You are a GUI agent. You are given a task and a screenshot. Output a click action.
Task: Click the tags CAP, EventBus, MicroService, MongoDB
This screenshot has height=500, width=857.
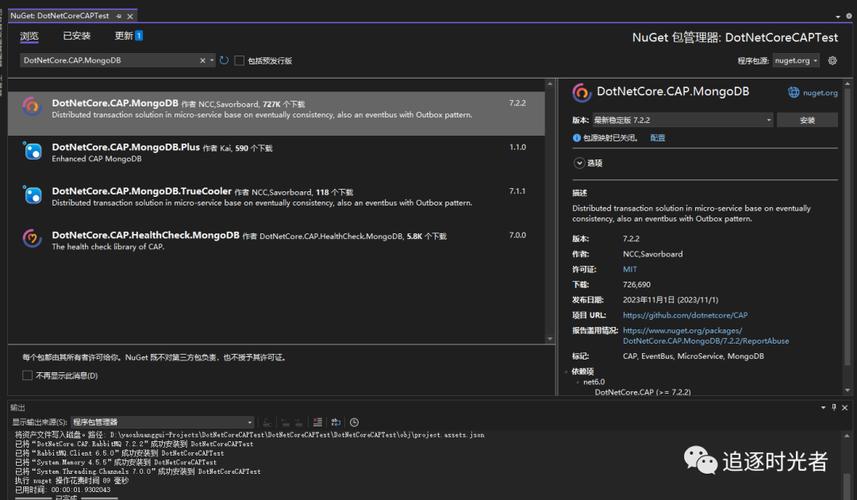[x=693, y=356]
